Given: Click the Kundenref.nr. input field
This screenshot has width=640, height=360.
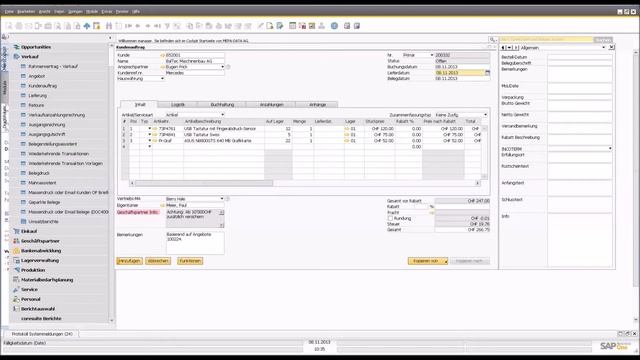Looking at the screenshot, I should point(195,73).
